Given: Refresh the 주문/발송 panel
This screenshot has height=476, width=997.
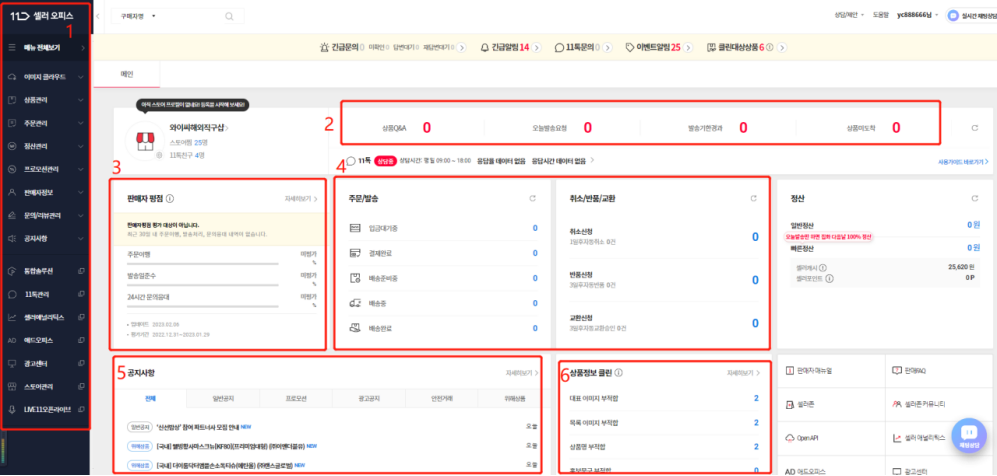Looking at the screenshot, I should pyautogui.click(x=535, y=198).
